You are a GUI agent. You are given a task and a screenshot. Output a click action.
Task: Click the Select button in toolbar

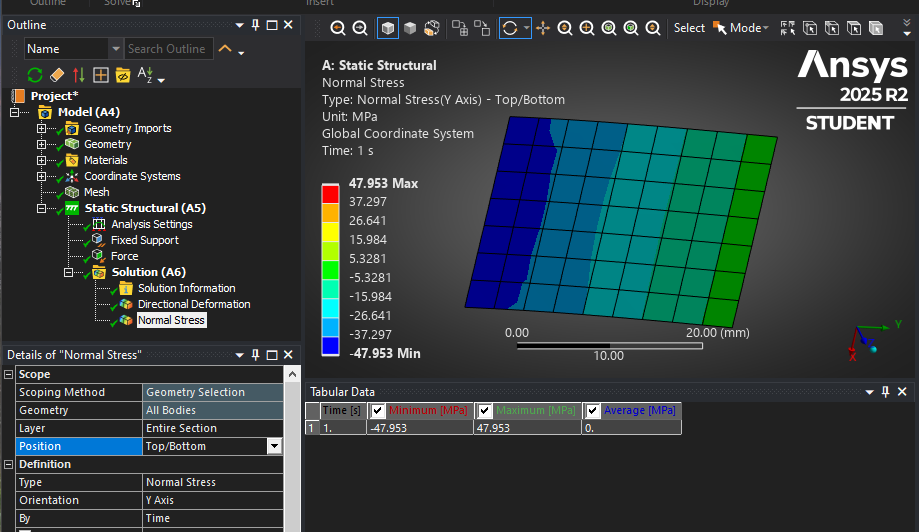click(689, 28)
